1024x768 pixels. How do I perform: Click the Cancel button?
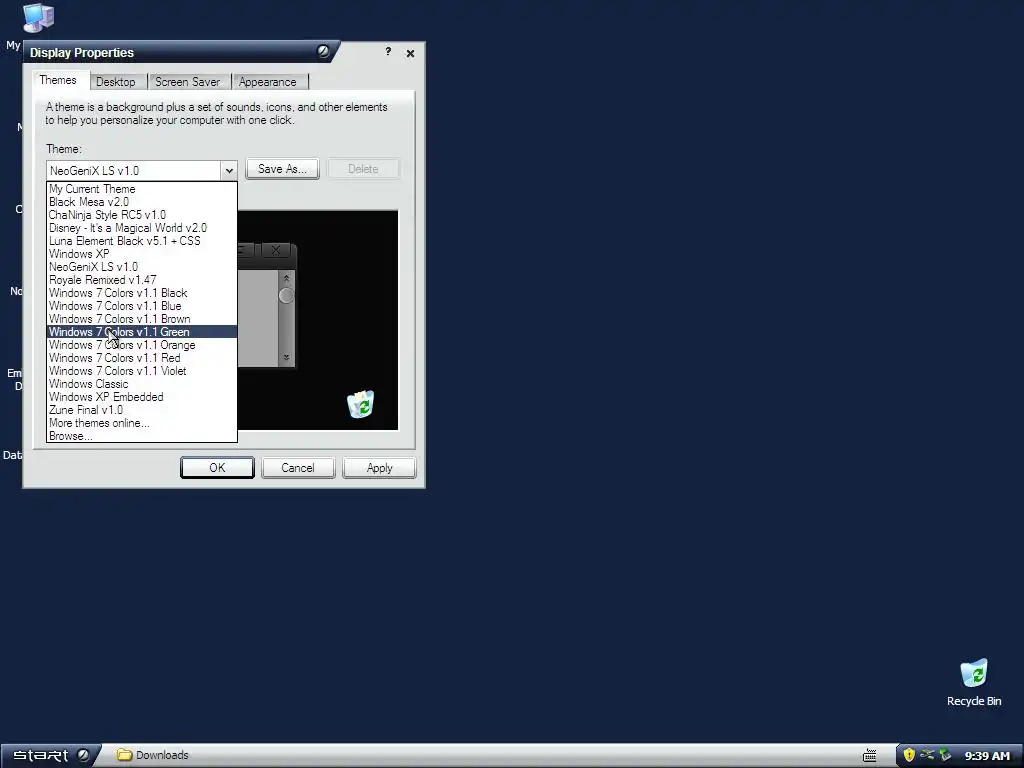pos(298,468)
